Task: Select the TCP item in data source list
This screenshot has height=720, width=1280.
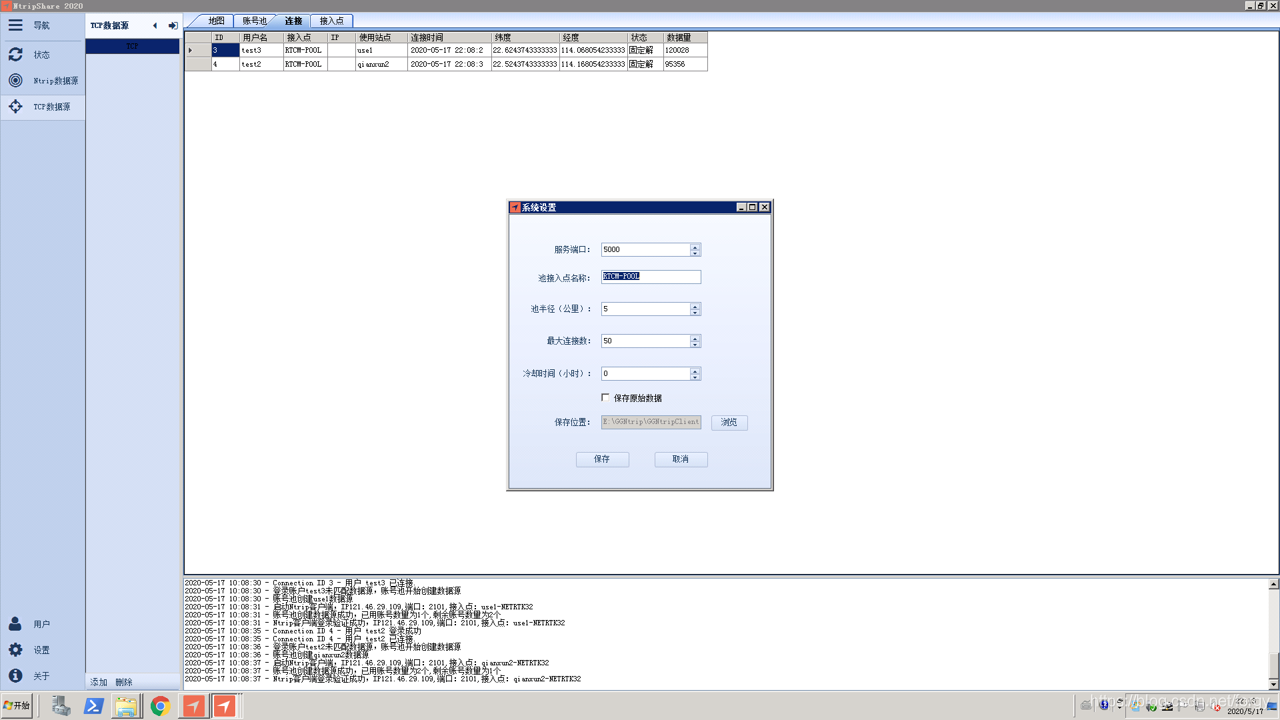Action: (132, 47)
